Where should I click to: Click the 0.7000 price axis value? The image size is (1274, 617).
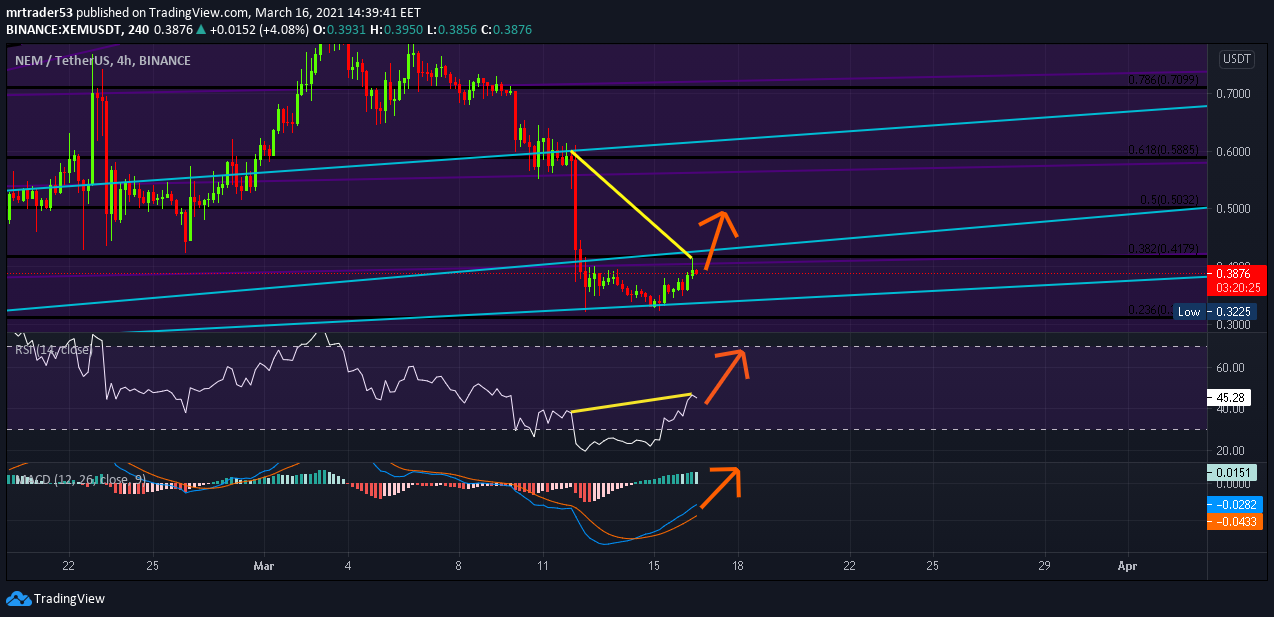pos(1233,94)
